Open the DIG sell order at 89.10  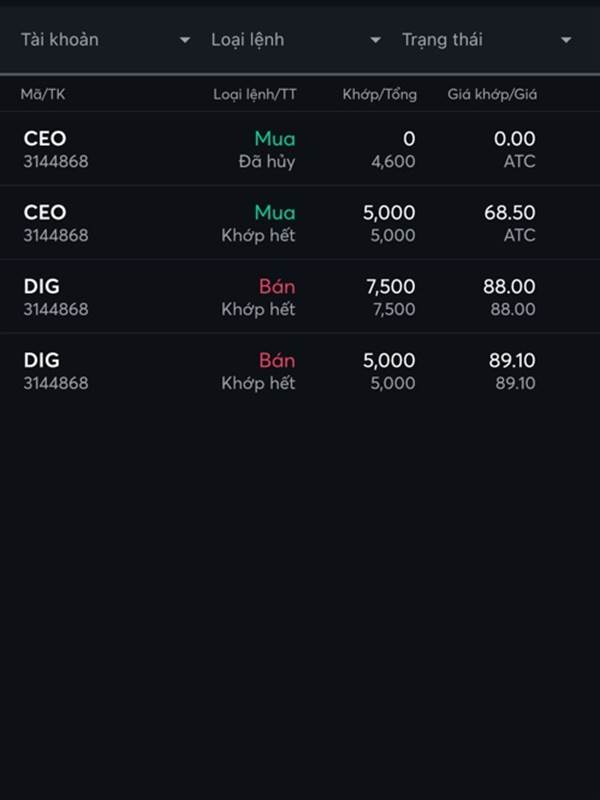point(300,371)
